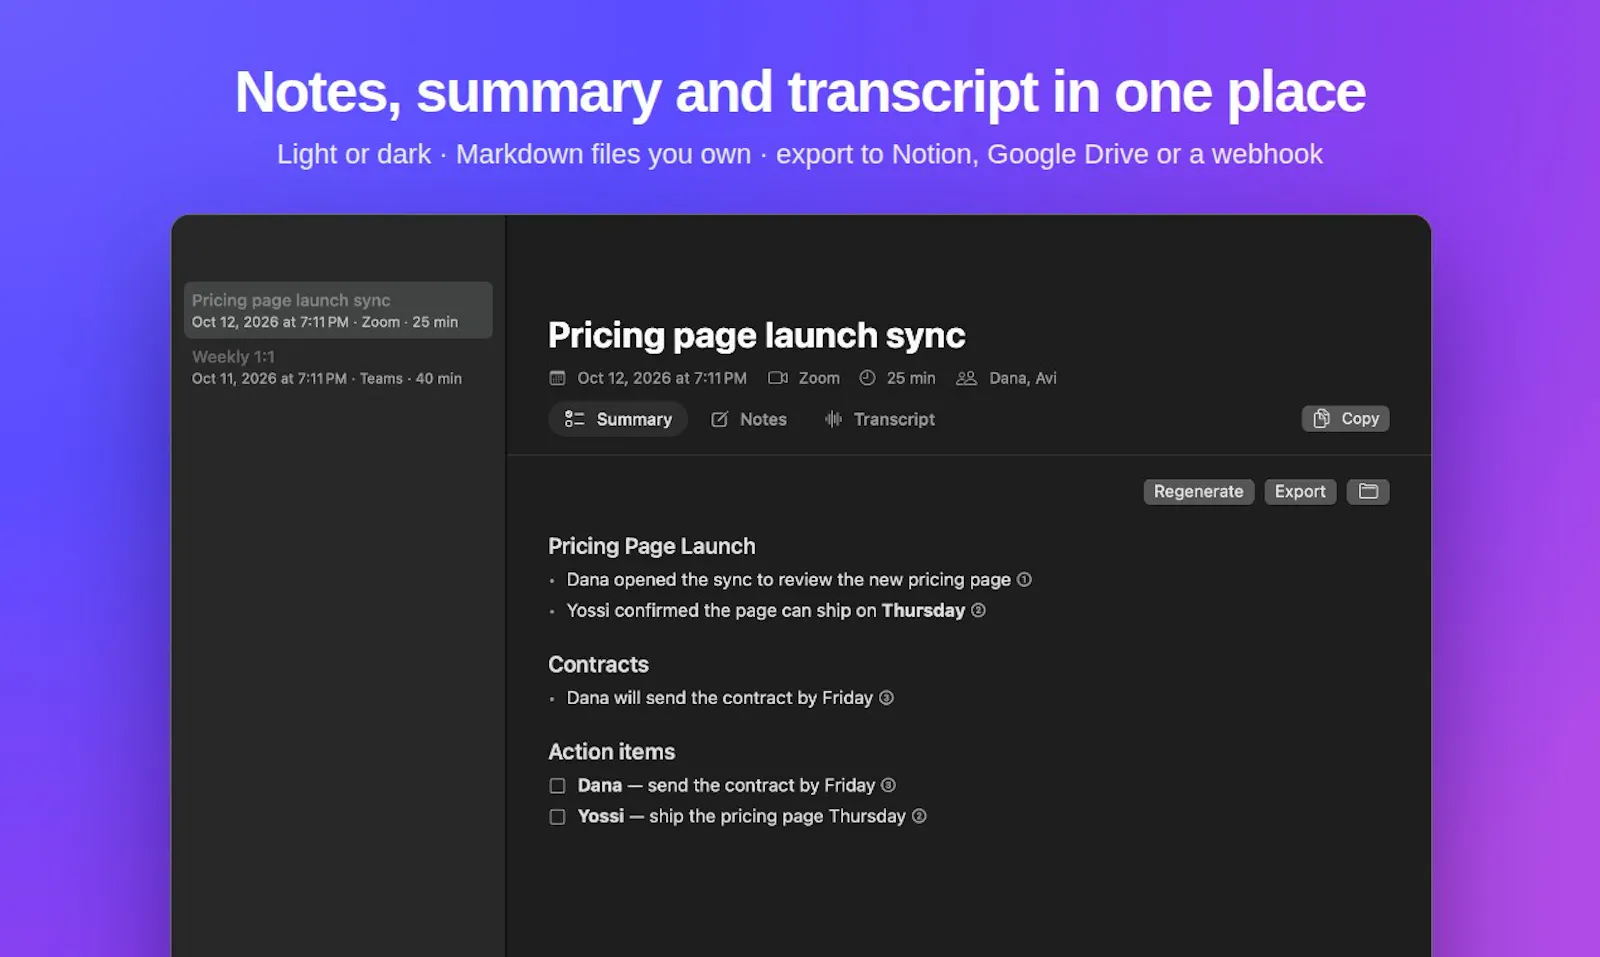Check Dana's send the contract action item
The width and height of the screenshot is (1600, 957).
[x=557, y=786]
